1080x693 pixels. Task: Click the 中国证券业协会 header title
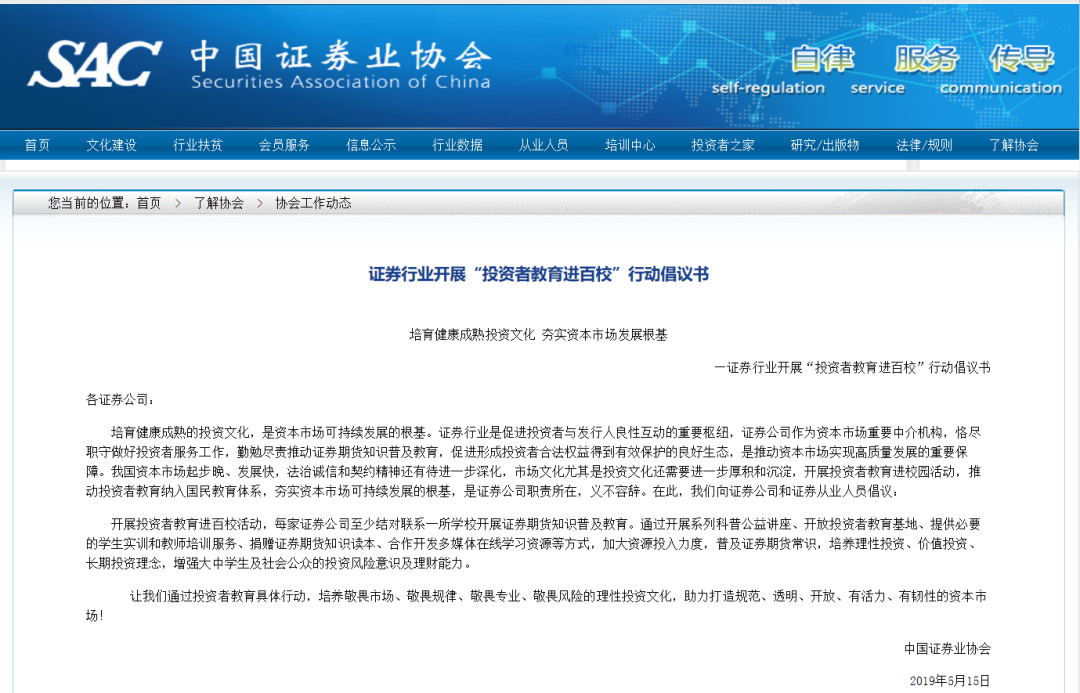coord(340,57)
